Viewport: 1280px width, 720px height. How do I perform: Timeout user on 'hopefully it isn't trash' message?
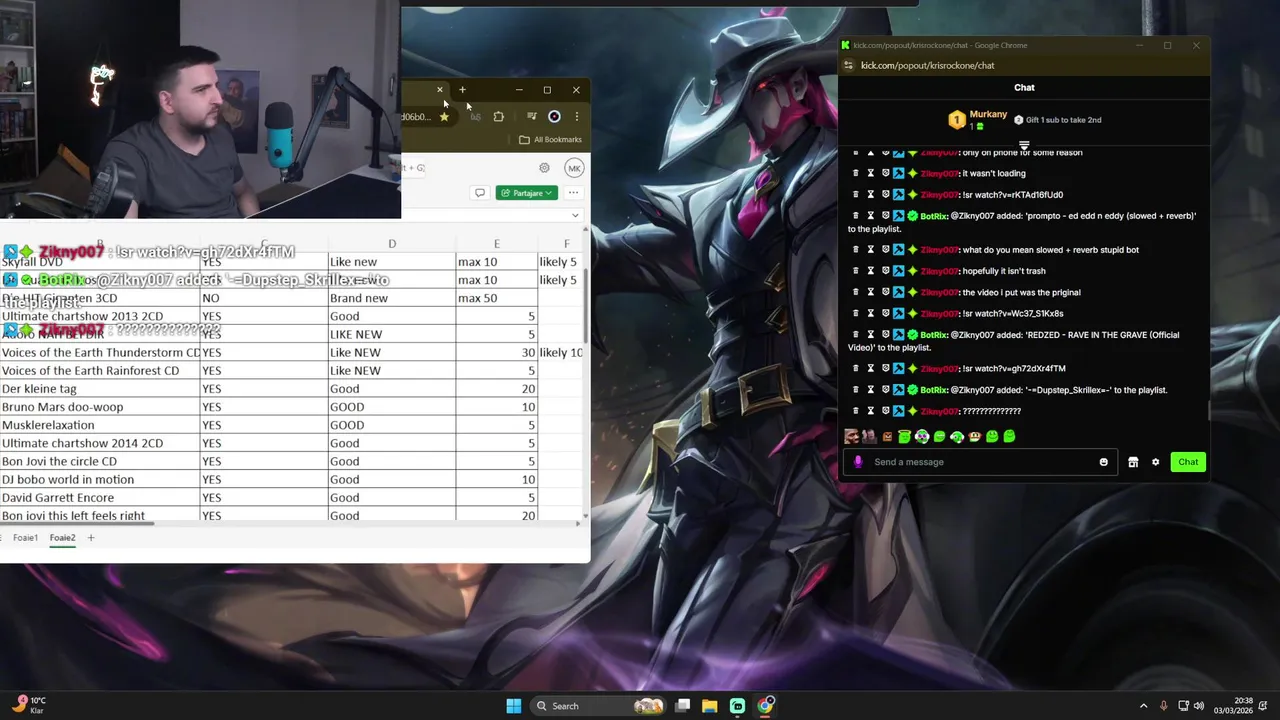[x=871, y=271]
